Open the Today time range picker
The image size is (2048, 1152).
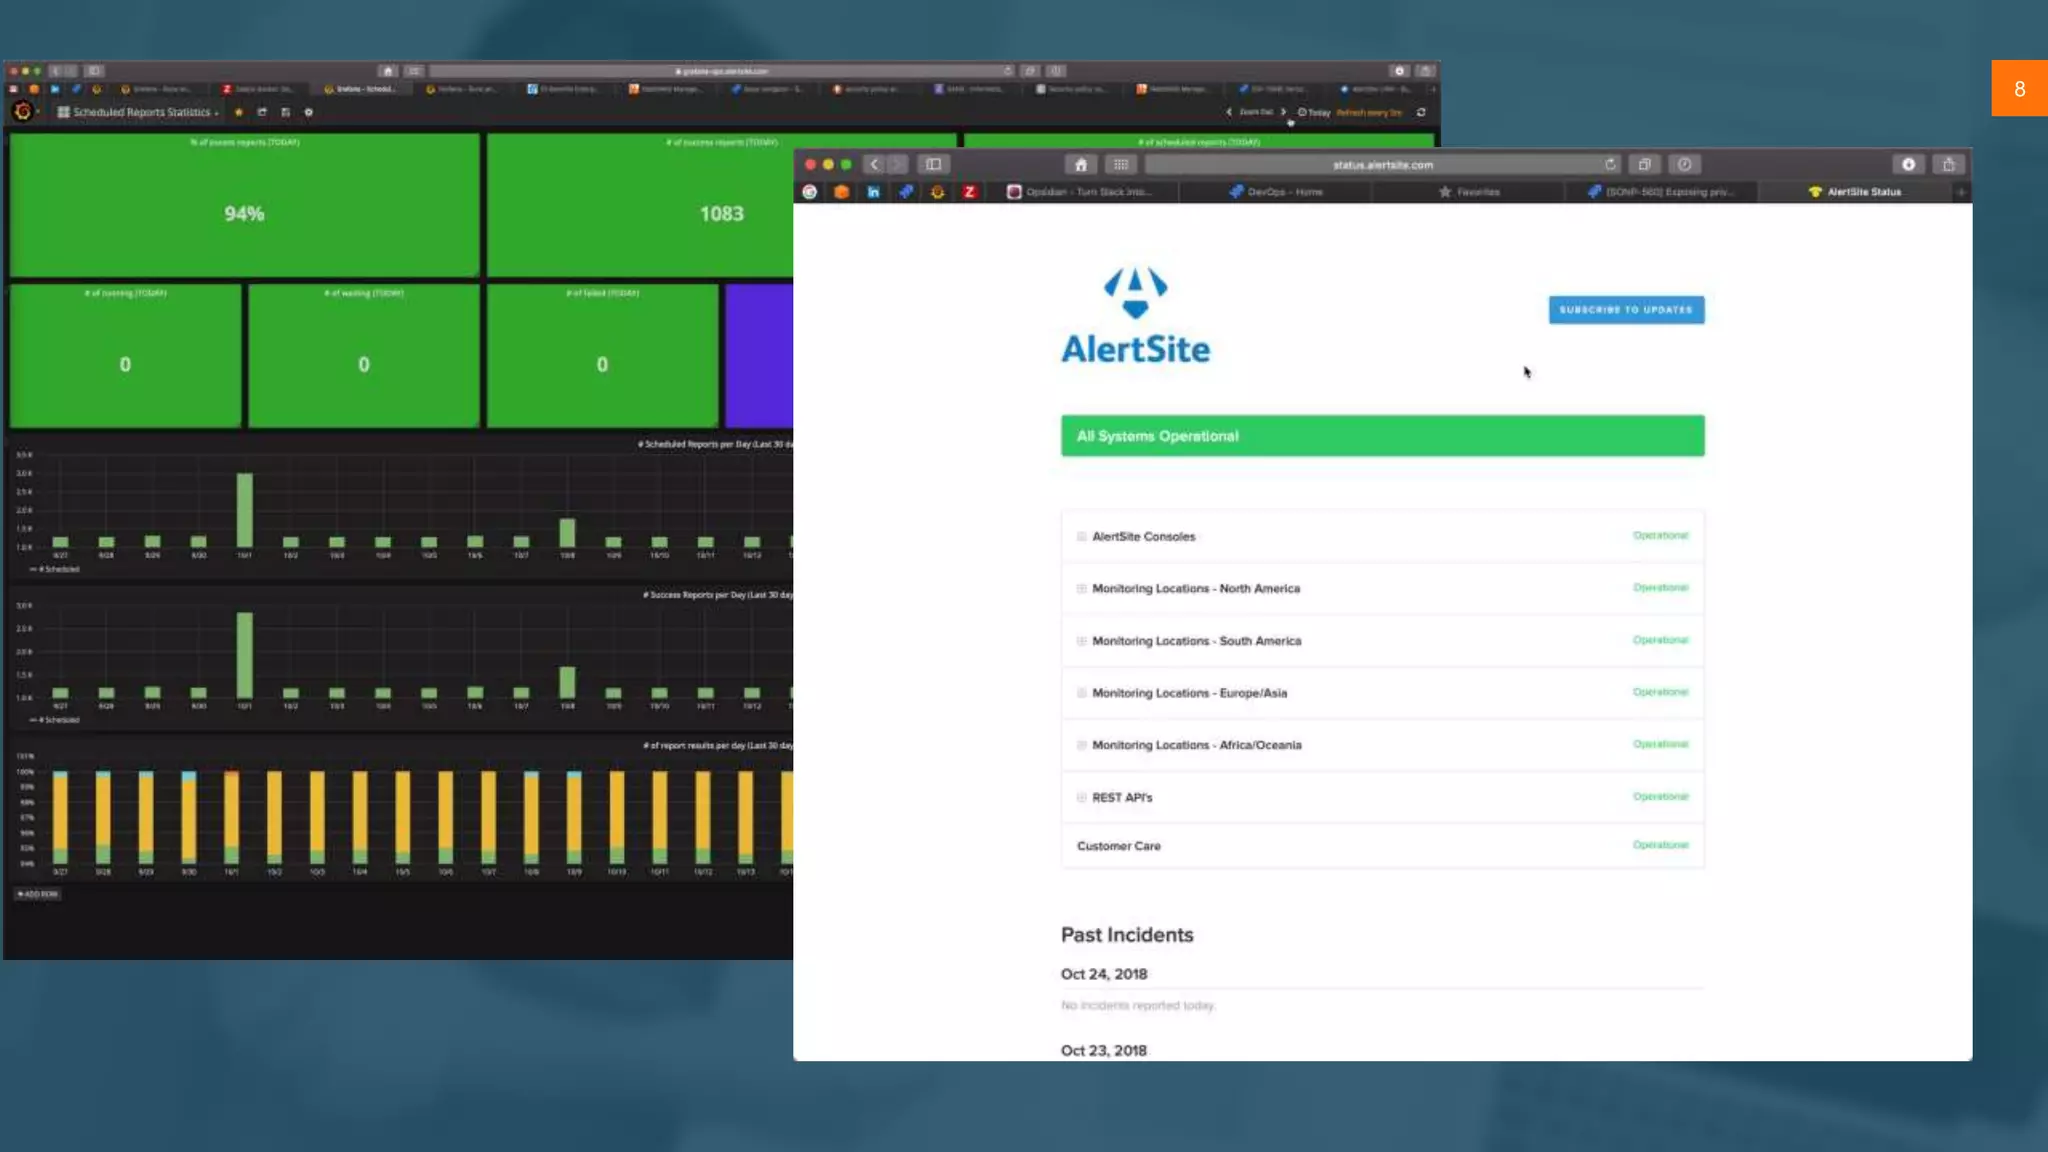[1314, 112]
